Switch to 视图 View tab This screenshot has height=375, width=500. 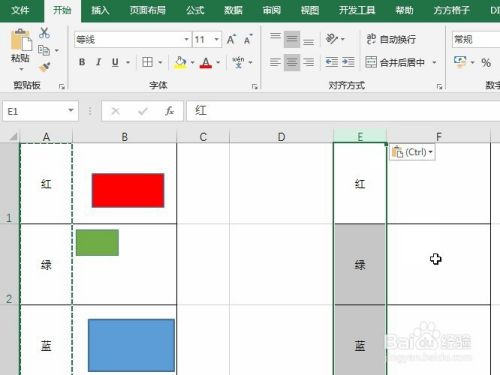(x=310, y=10)
